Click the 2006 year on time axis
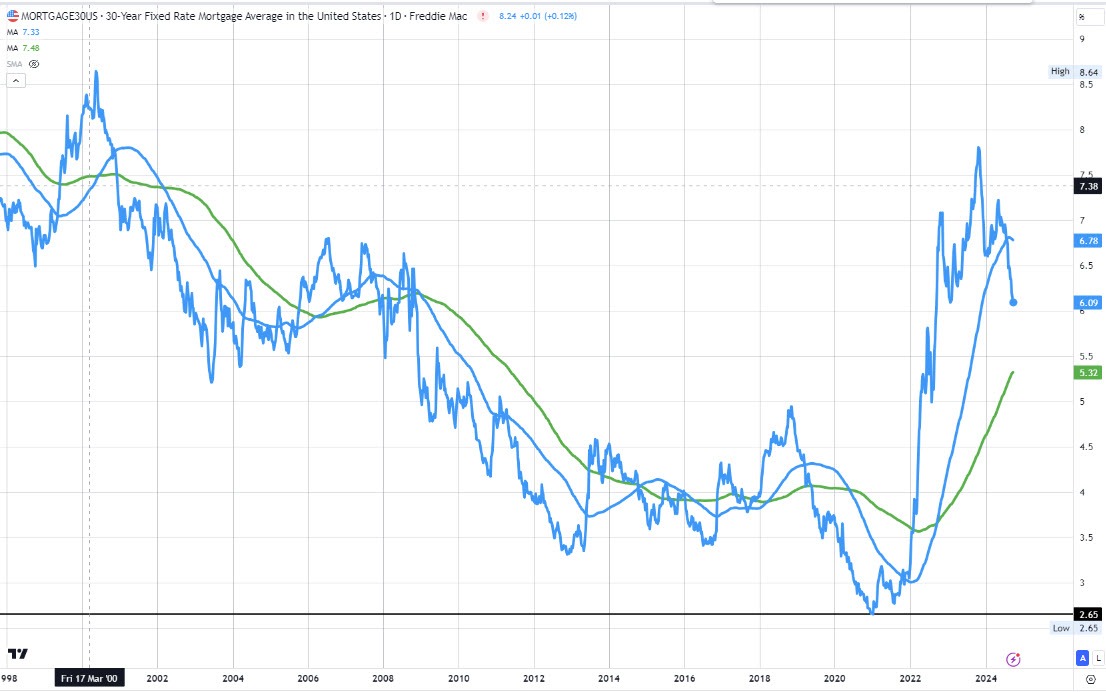Image resolution: width=1106 pixels, height=692 pixels. coord(308,679)
